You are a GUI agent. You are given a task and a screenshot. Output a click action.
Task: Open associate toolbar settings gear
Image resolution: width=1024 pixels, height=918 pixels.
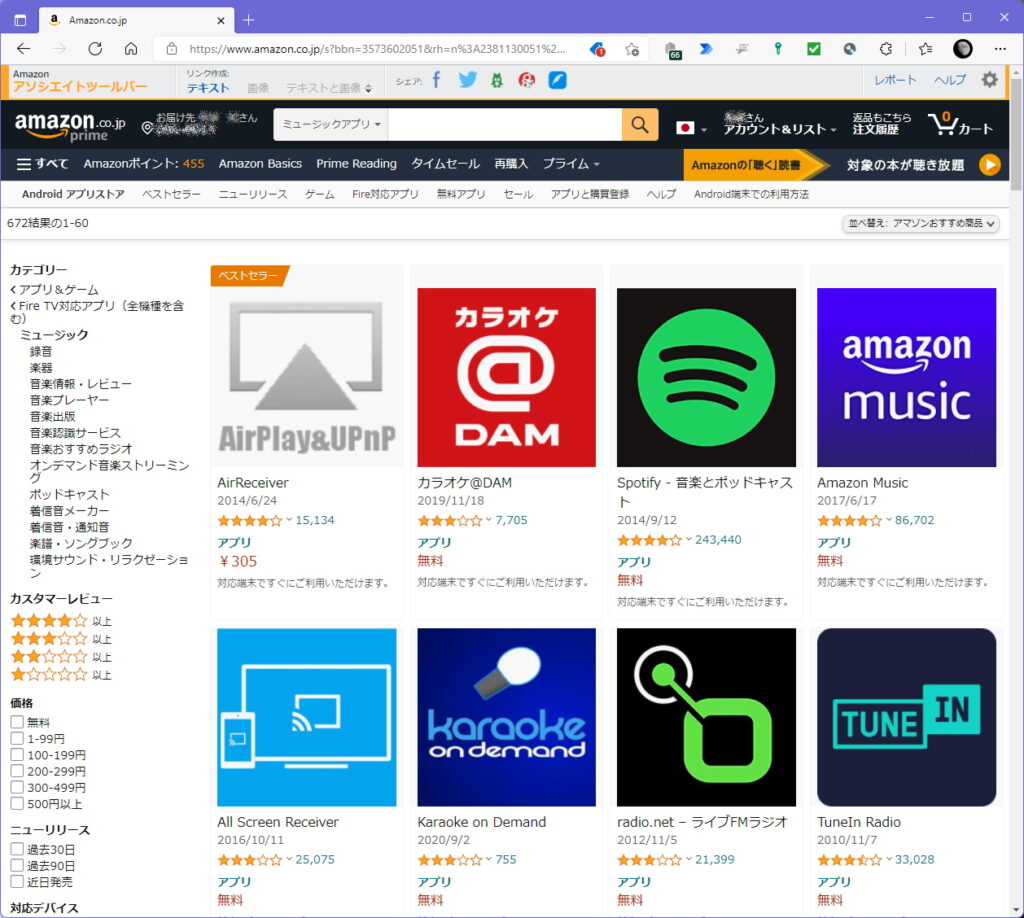[x=990, y=80]
